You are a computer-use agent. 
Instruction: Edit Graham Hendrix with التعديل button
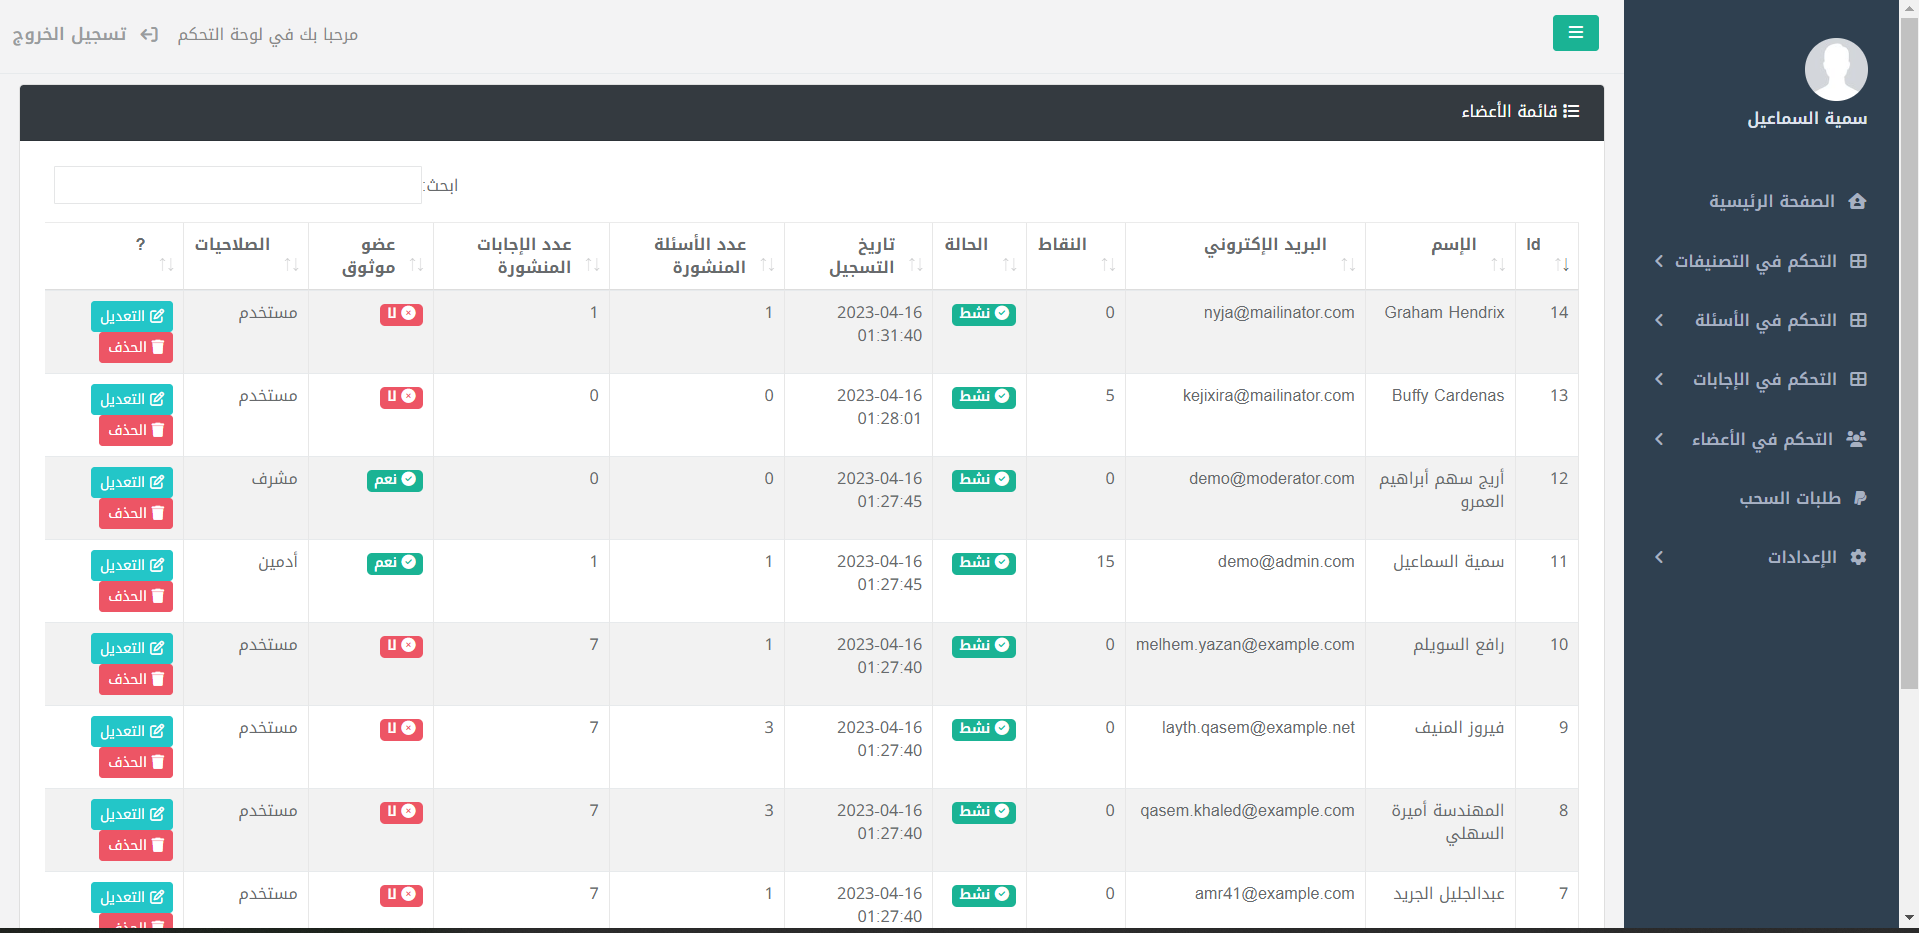tap(132, 316)
